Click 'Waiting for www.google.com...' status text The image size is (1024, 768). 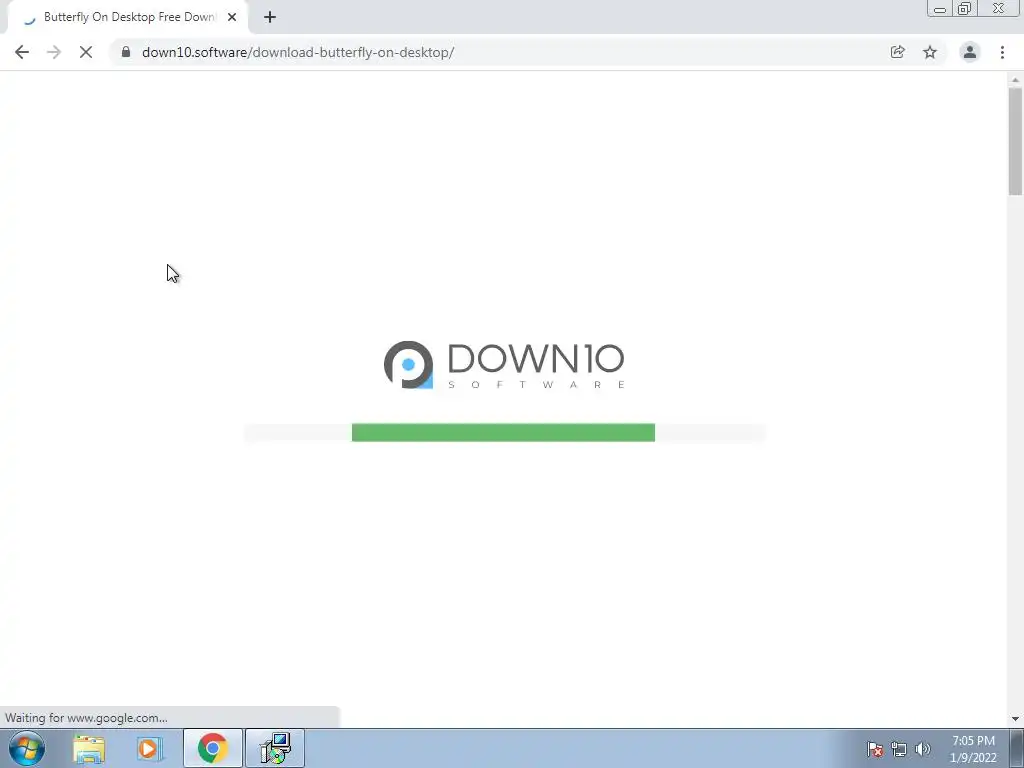86,718
